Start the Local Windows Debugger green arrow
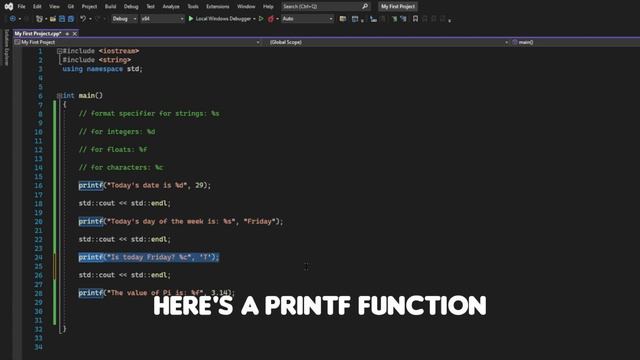This screenshot has height=360, width=640. point(191,19)
